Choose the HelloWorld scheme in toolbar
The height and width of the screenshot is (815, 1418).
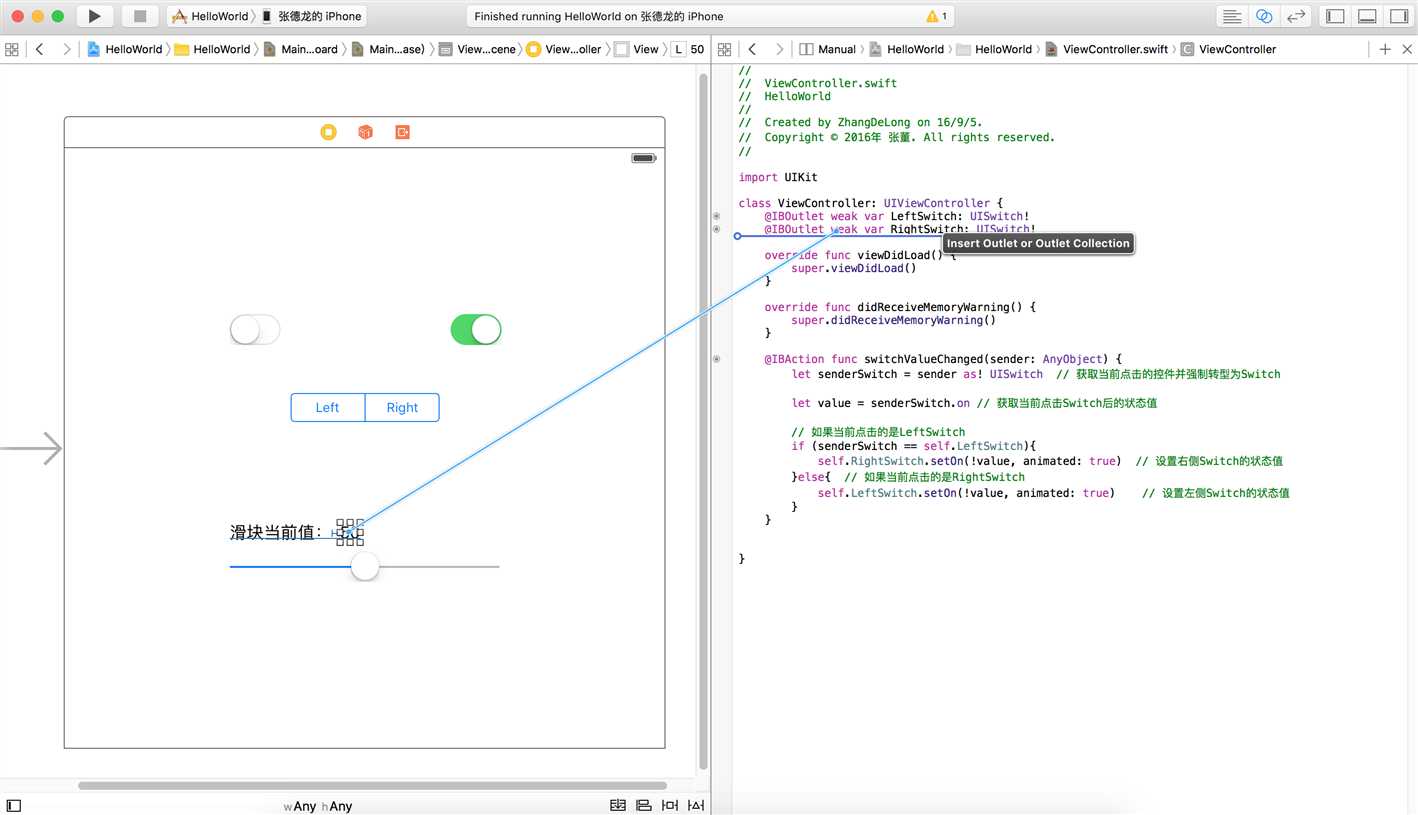(x=211, y=16)
